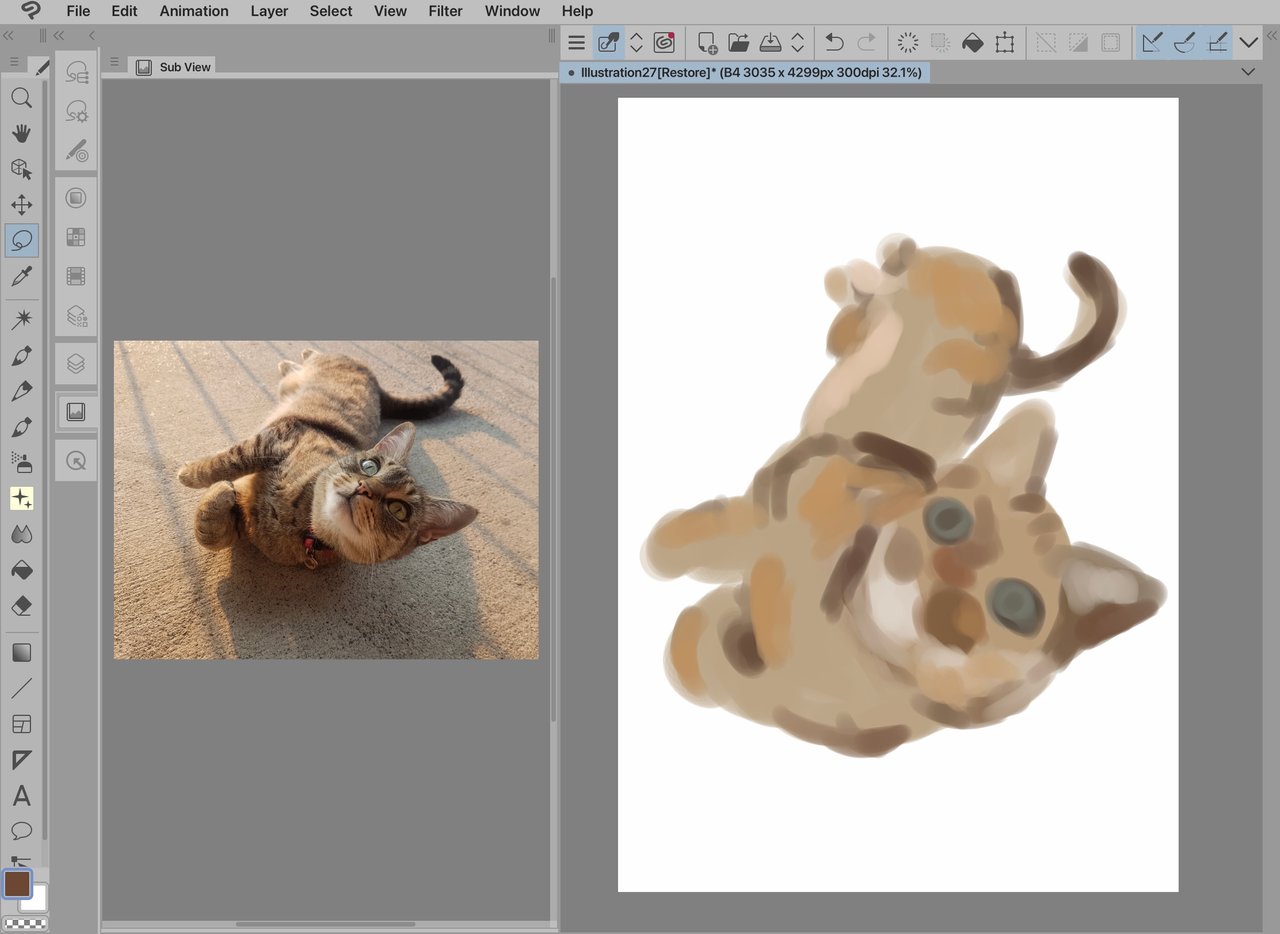Click the Invert selected area icon
The image size is (1280, 934).
(1078, 42)
